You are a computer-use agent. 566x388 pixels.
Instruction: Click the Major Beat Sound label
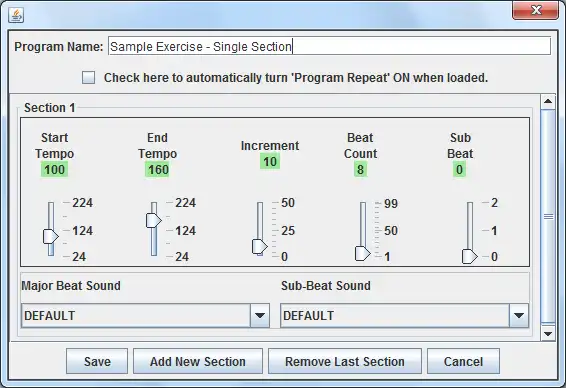[71, 286]
